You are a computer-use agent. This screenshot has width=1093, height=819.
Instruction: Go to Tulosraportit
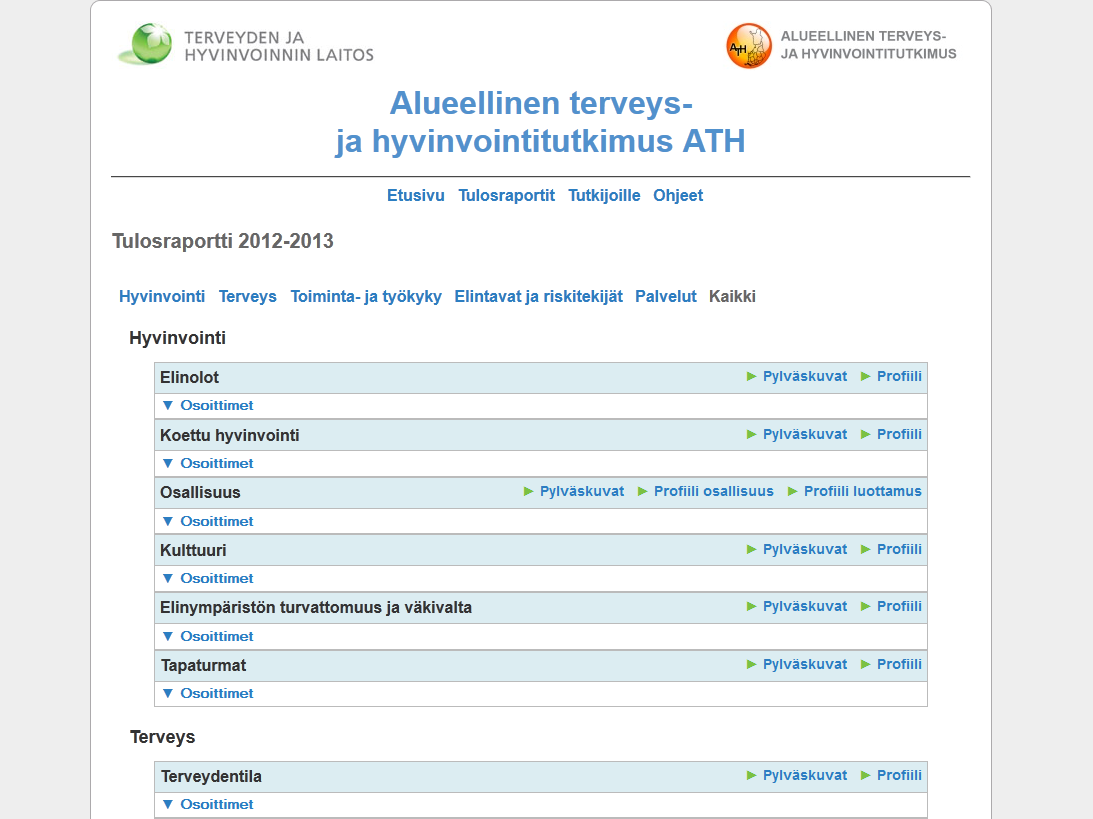pos(506,195)
